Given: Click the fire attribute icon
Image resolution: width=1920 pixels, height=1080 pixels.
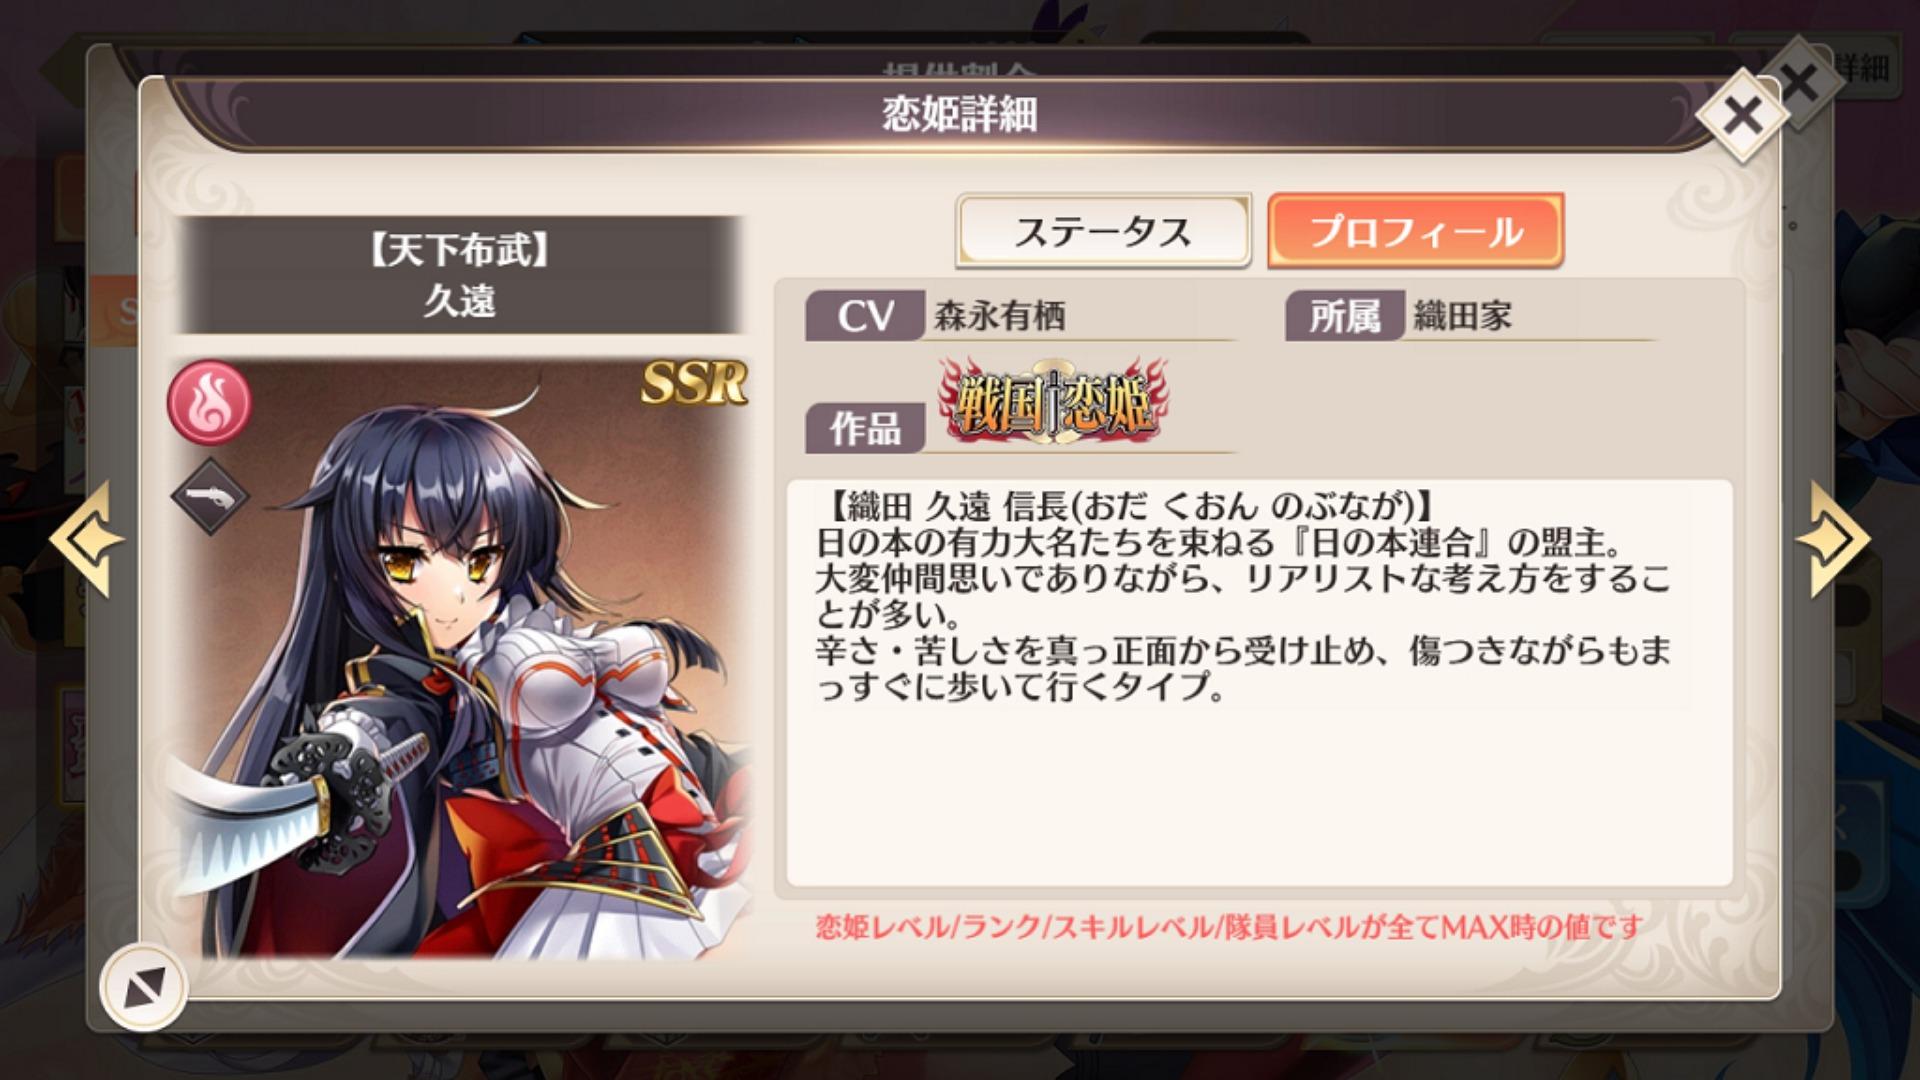Looking at the screenshot, I should pos(209,402).
